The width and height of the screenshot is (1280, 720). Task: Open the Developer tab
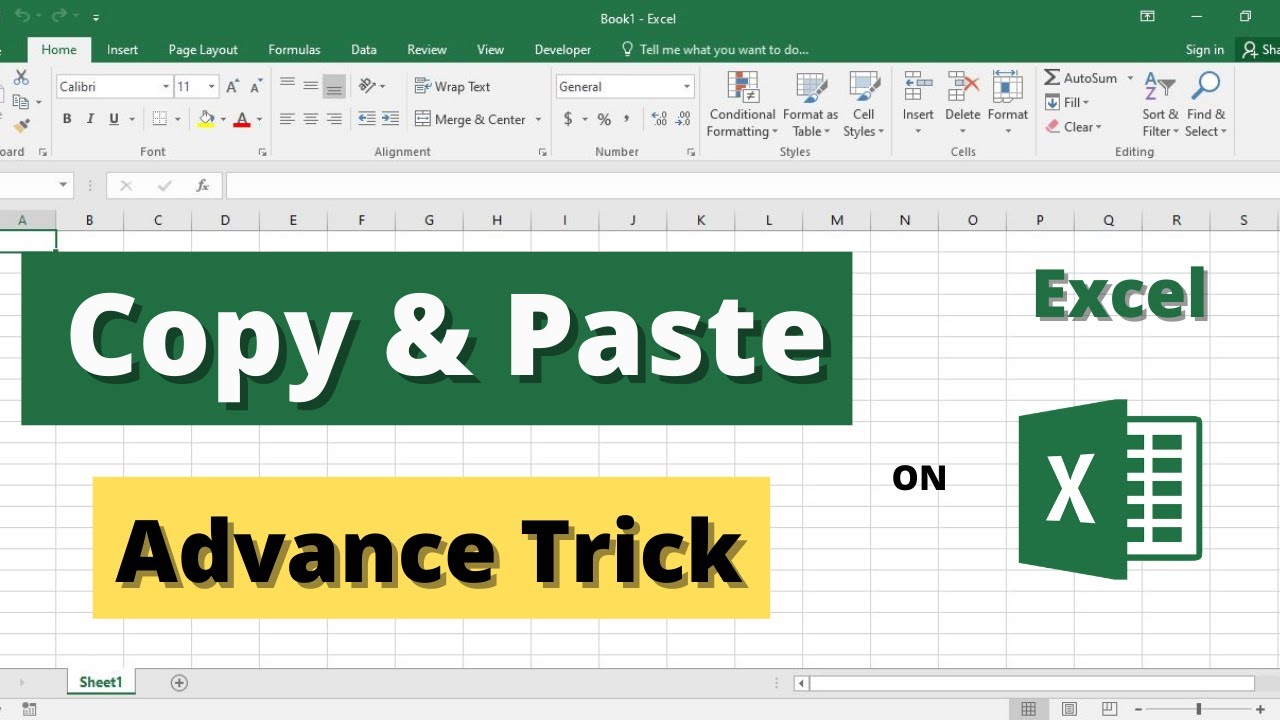563,50
